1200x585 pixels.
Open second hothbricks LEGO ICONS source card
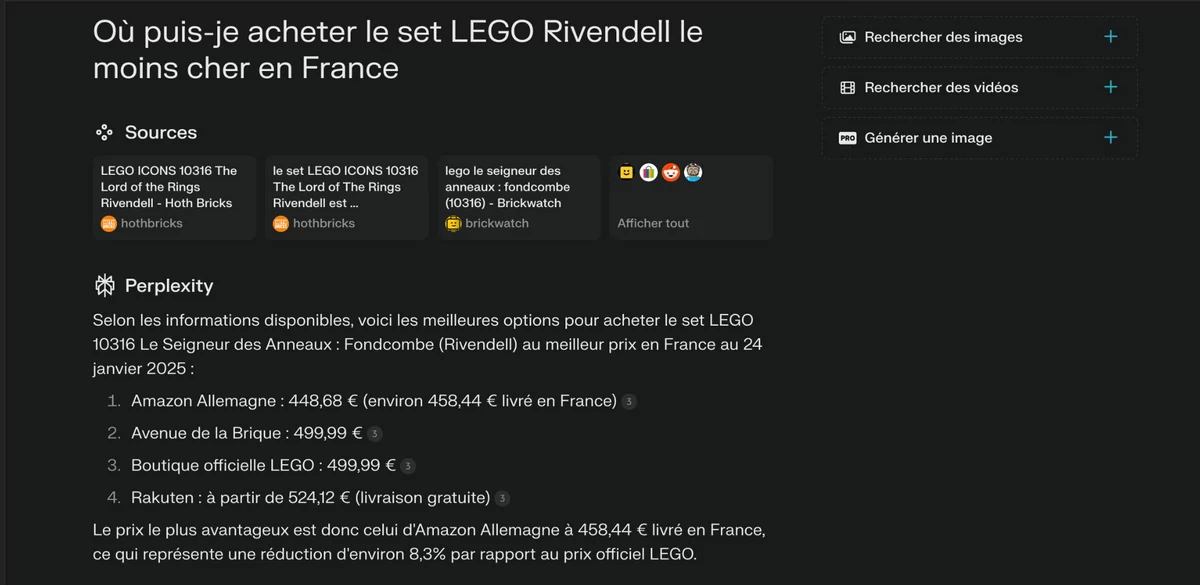[x=347, y=197]
